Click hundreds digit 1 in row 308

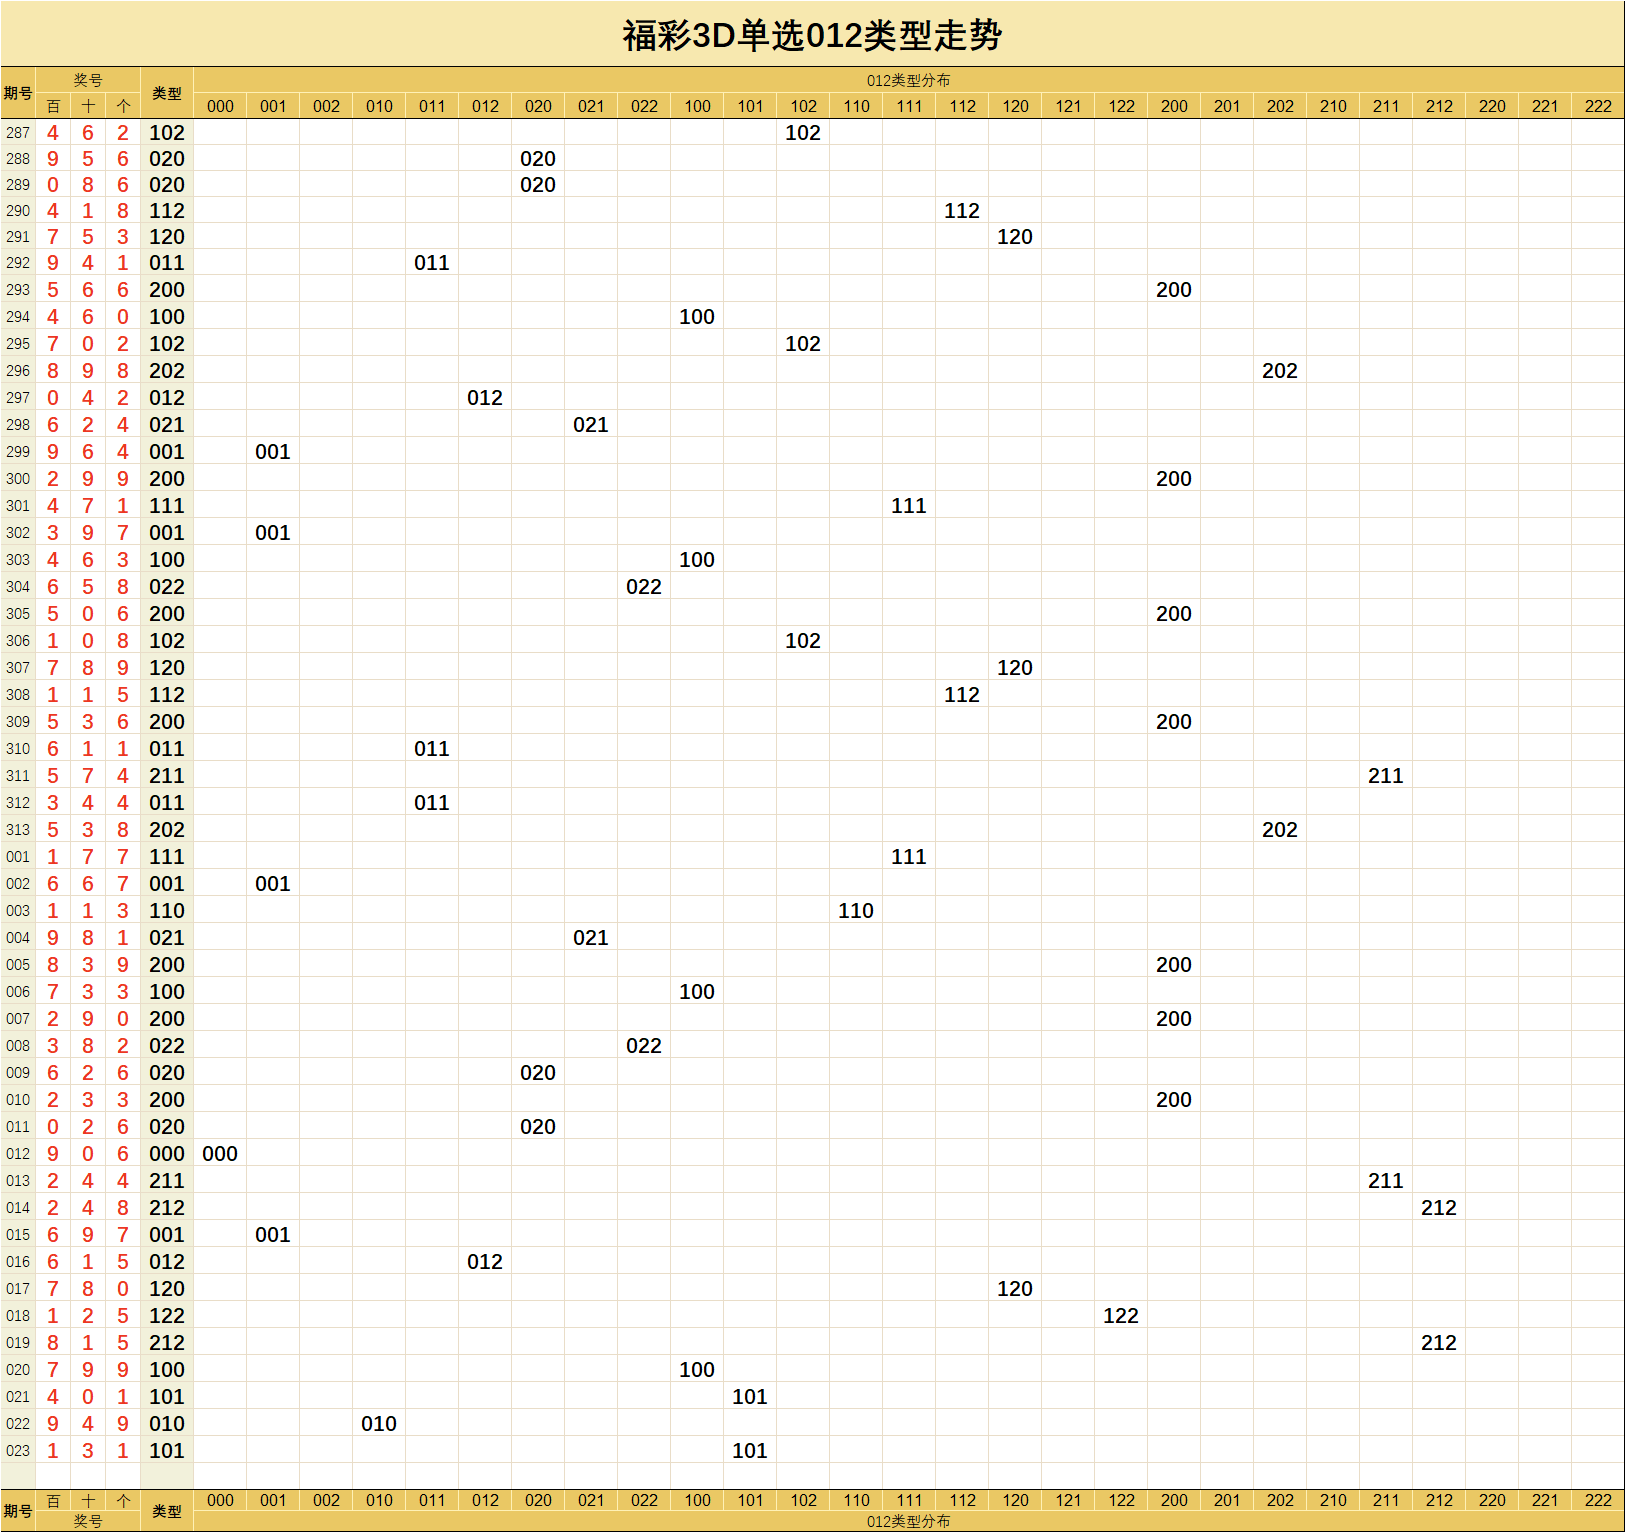(x=53, y=694)
